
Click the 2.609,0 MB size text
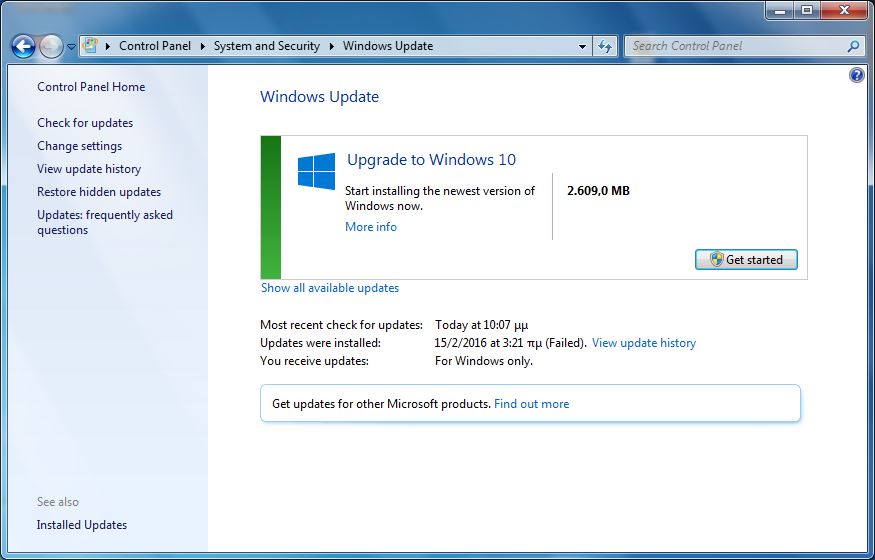pos(598,191)
